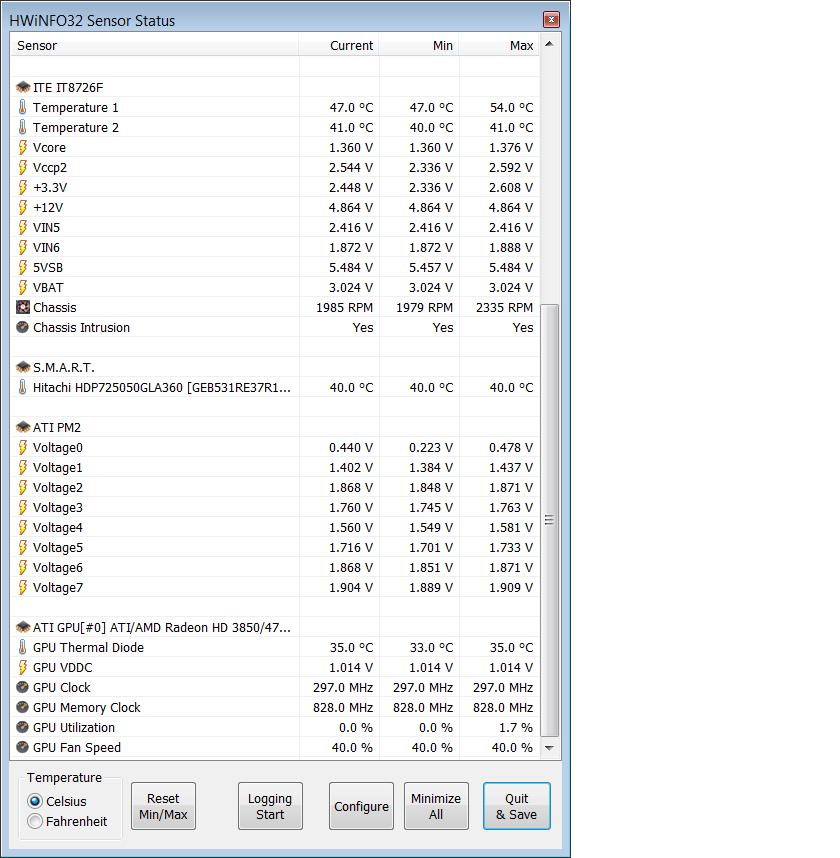Click the Chassis max value 2335 RPM
Viewport: 840px width, 858px height.
(504, 308)
